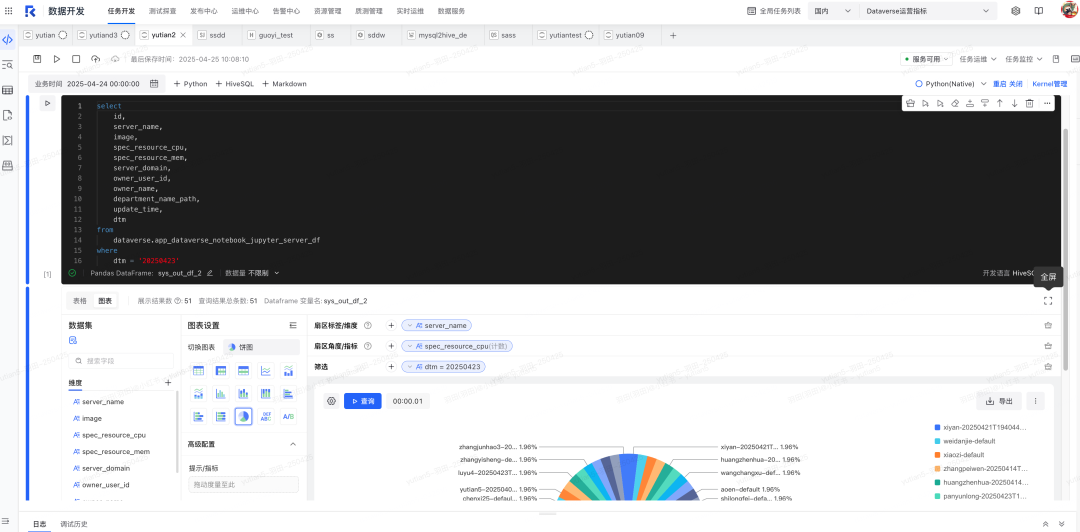This screenshot has height=532, width=1080.
Task: Run all cells with the toolbar play icon
Action: (x=56, y=59)
